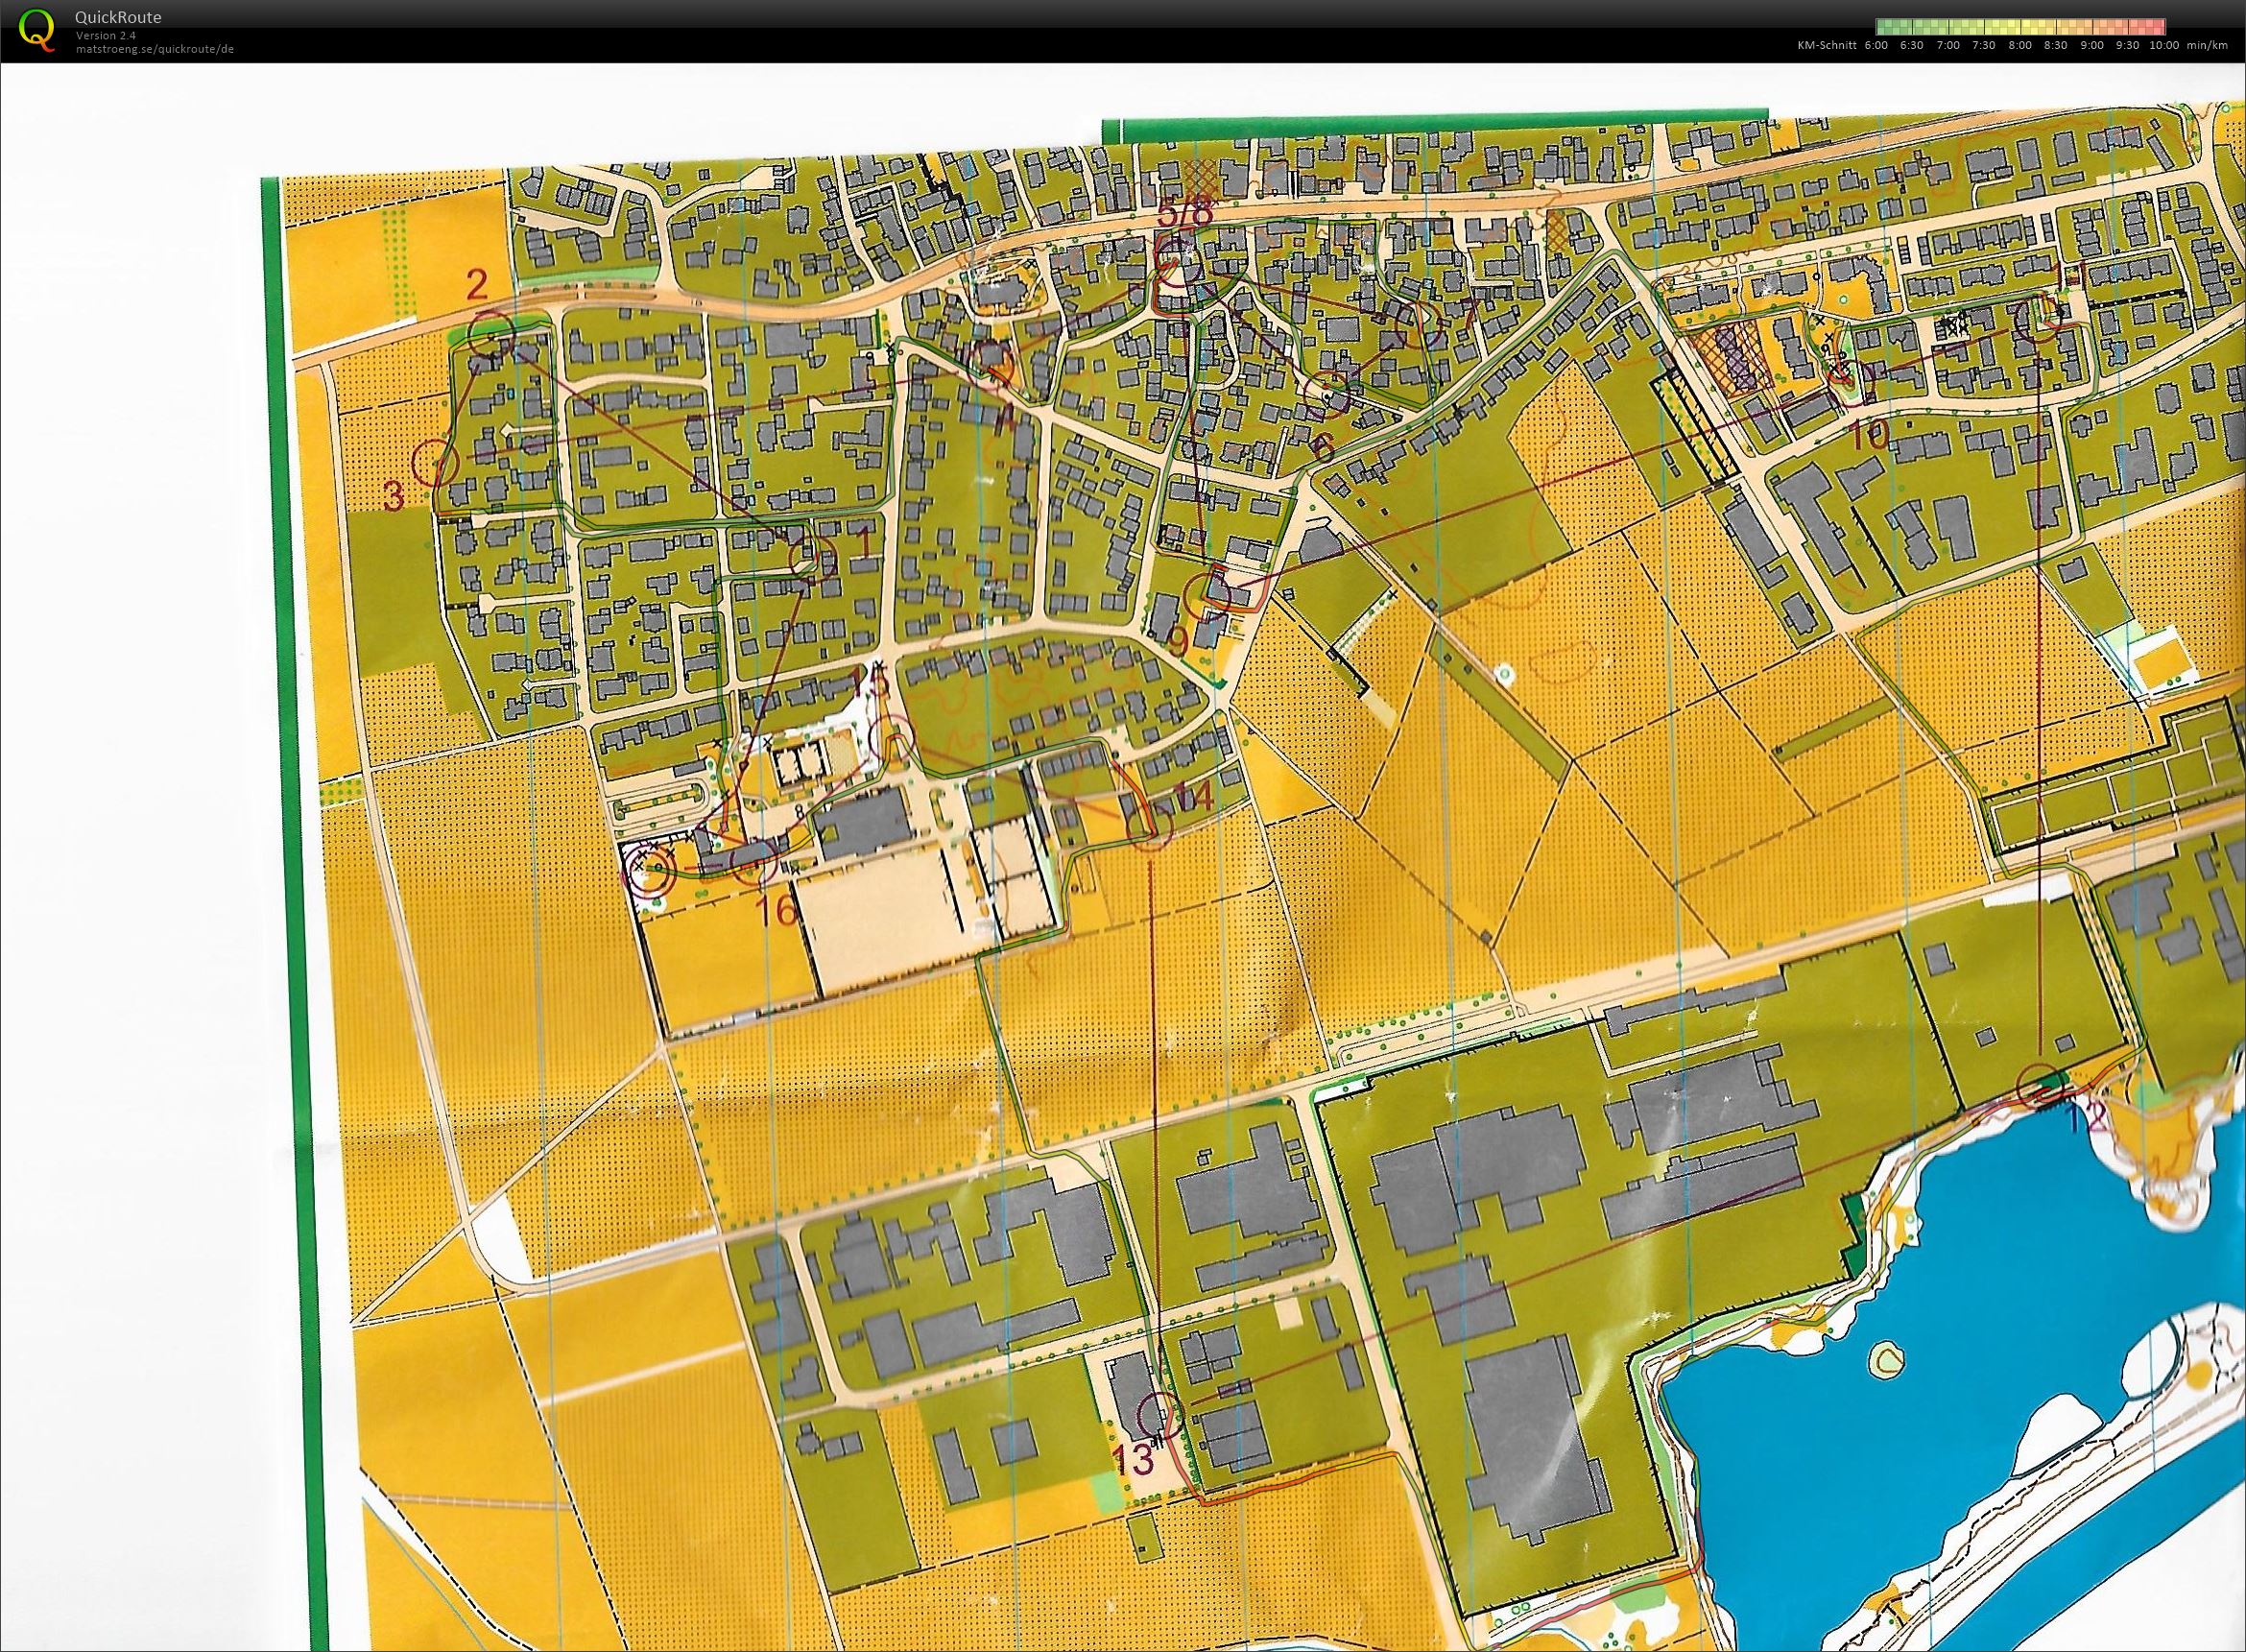Select control circle 12 by the lake
This screenshot has width=2246, height=1652.
2041,1087
